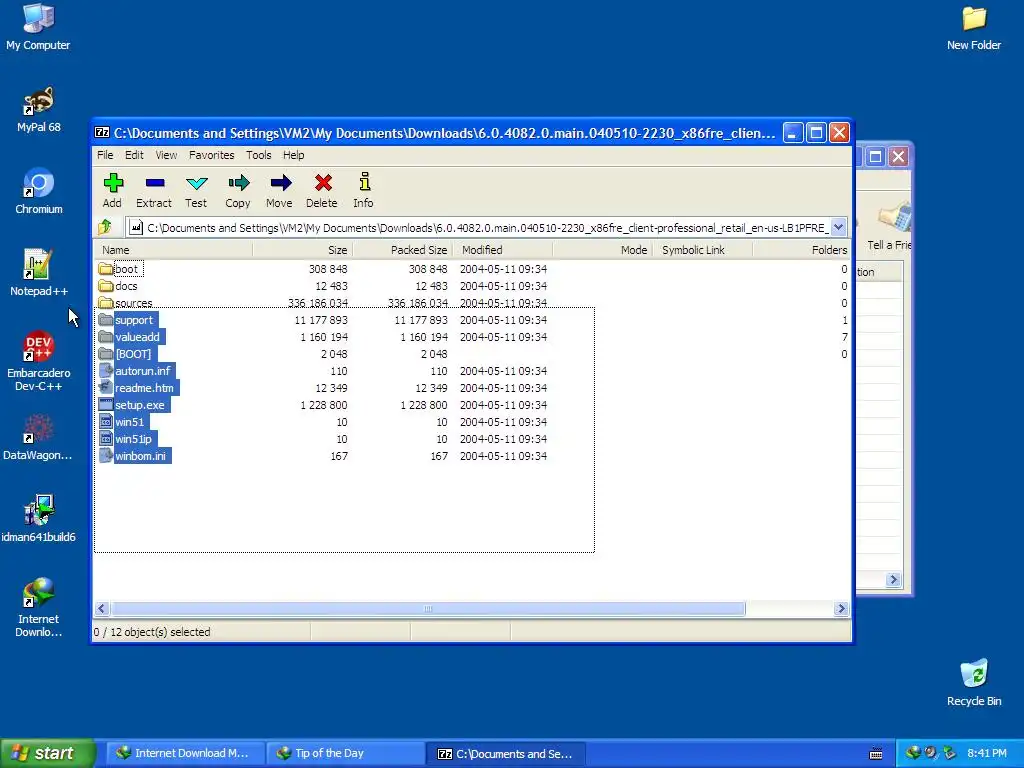Screen dimensions: 1024x768
Task: Click Tell a Friend in background window
Action: [x=889, y=226]
